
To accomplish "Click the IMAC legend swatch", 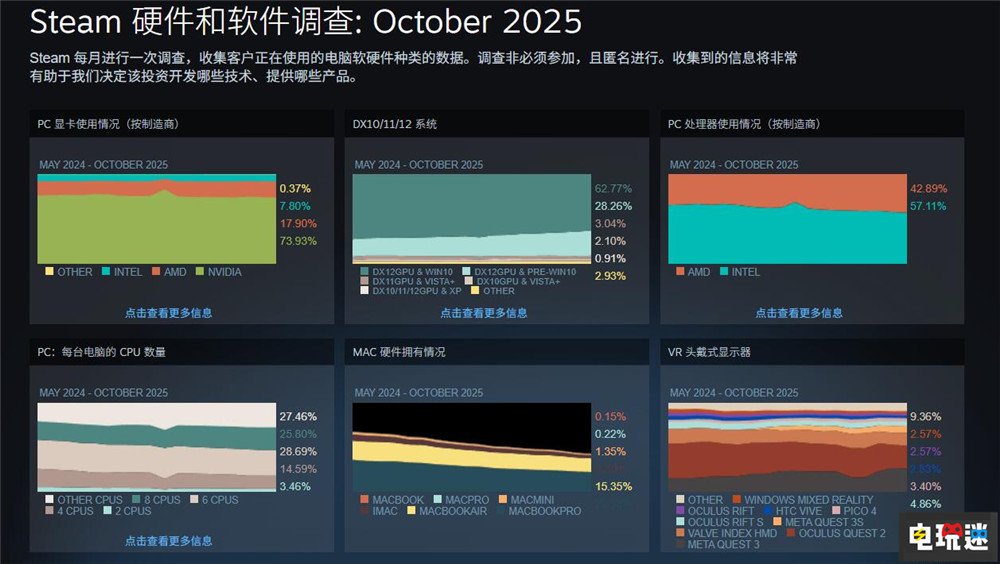I will coord(364,511).
